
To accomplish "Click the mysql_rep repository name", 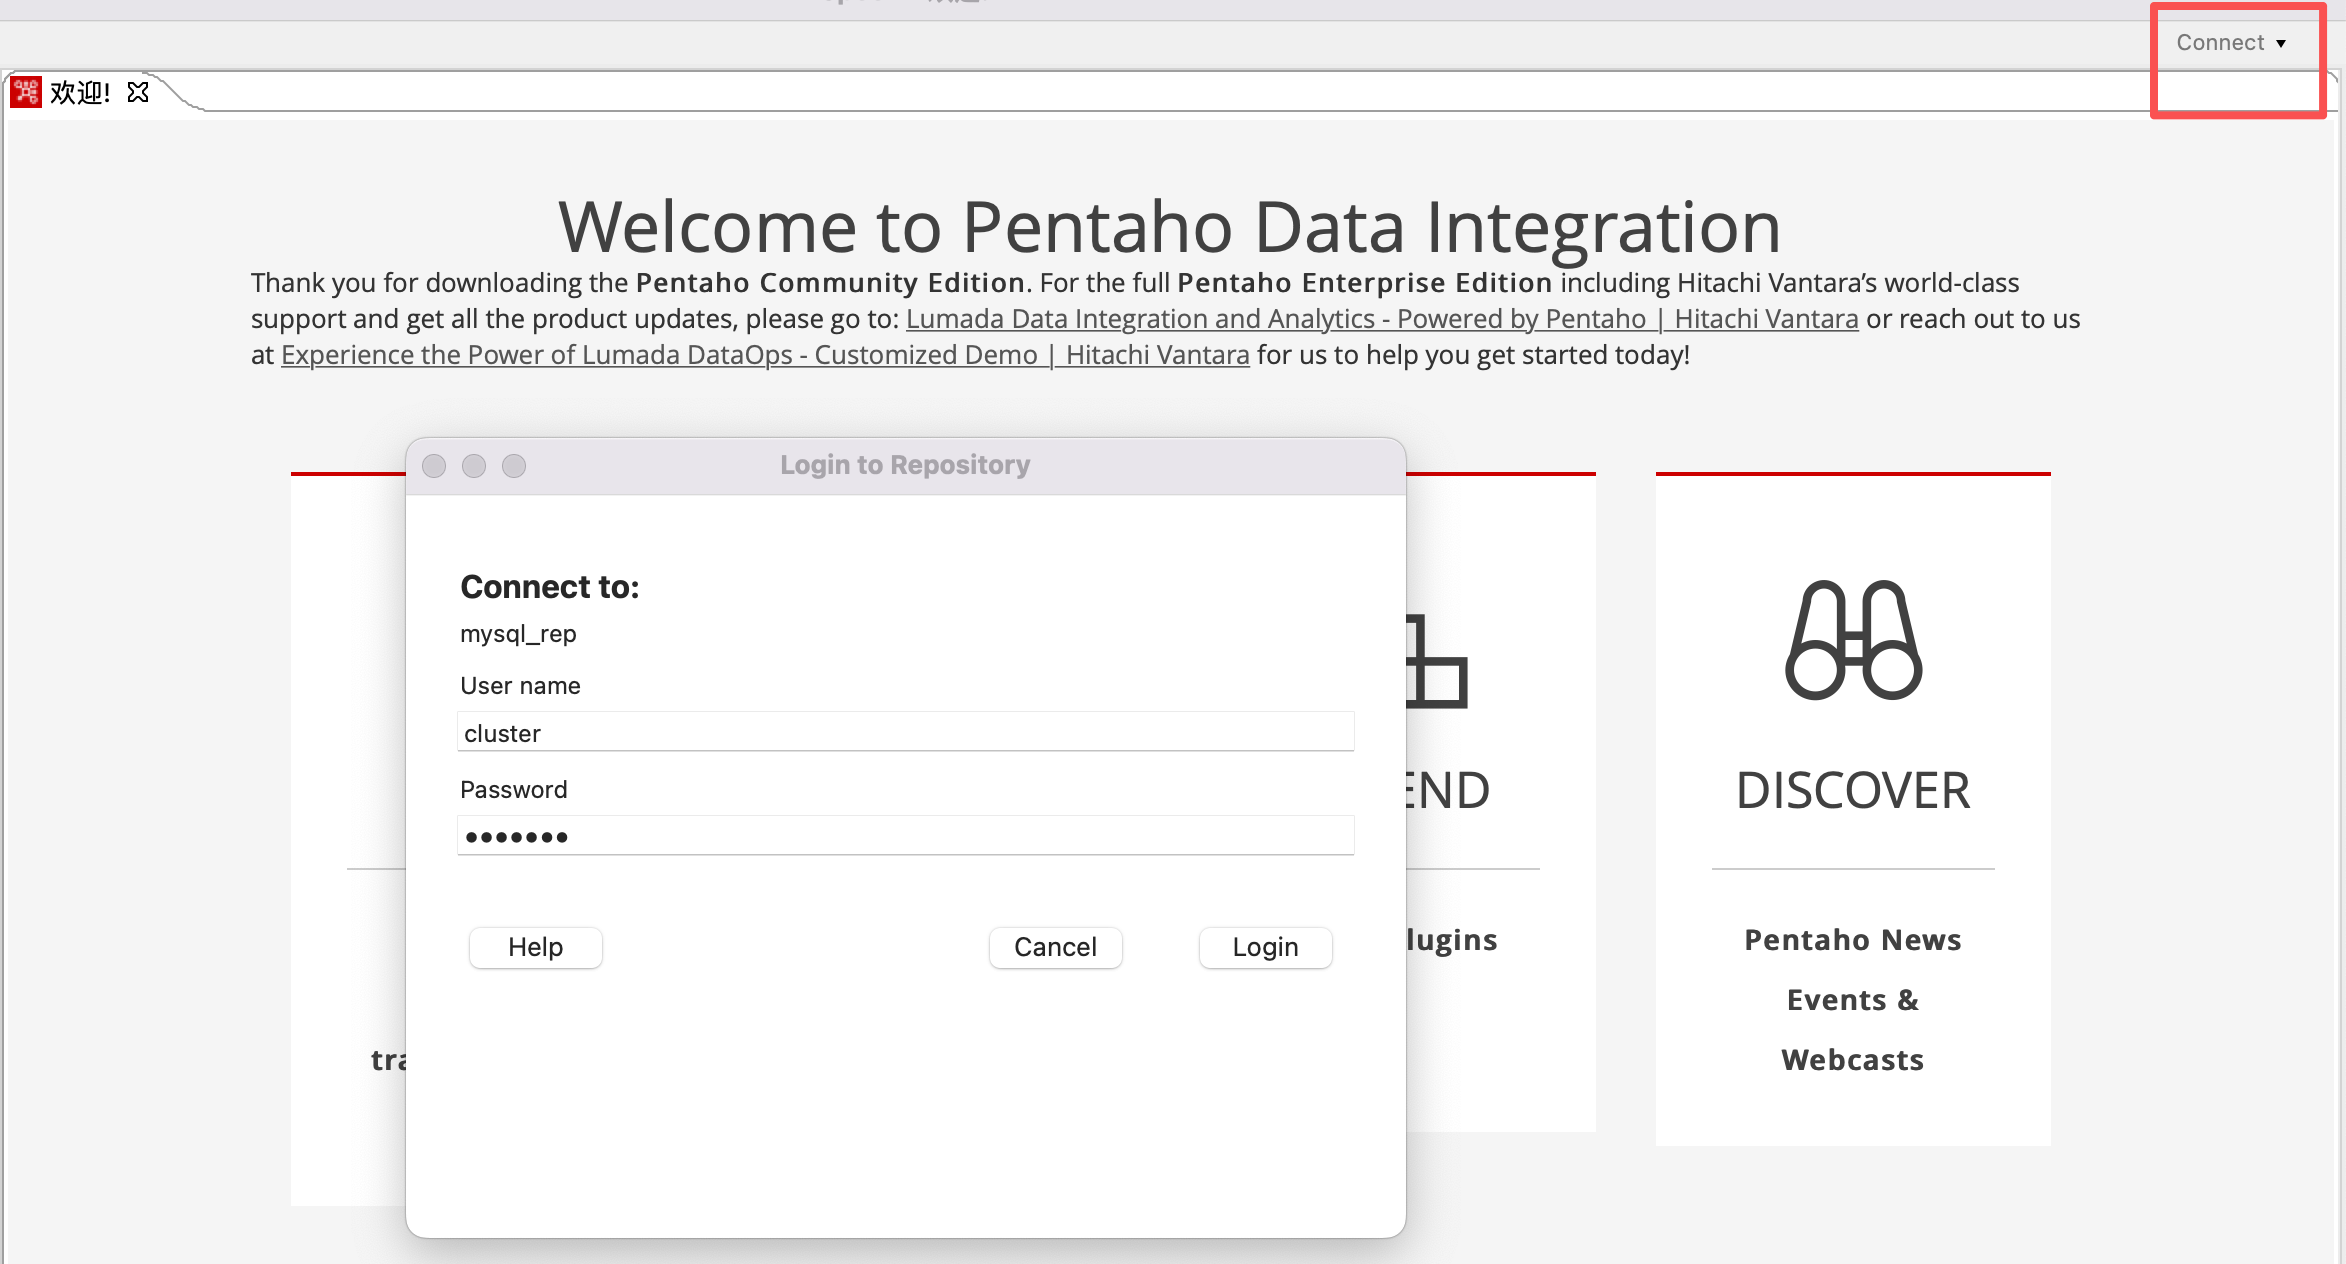I will tap(518, 634).
